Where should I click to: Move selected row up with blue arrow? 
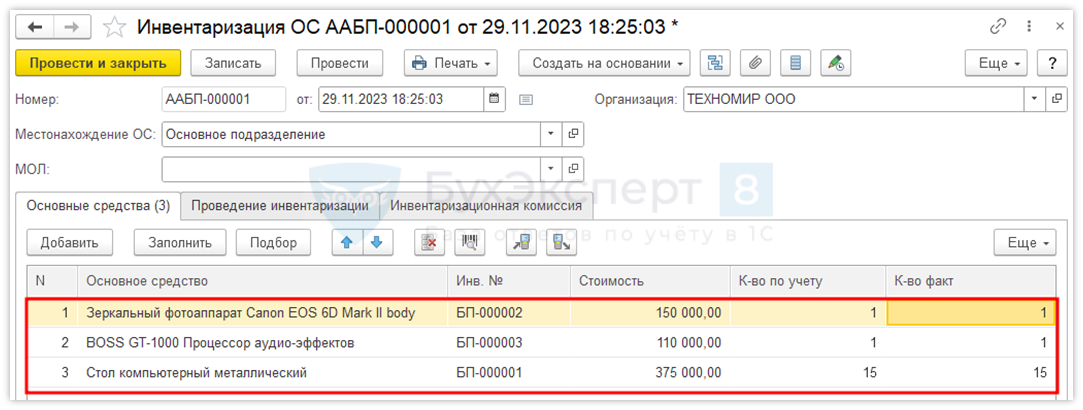(x=347, y=242)
